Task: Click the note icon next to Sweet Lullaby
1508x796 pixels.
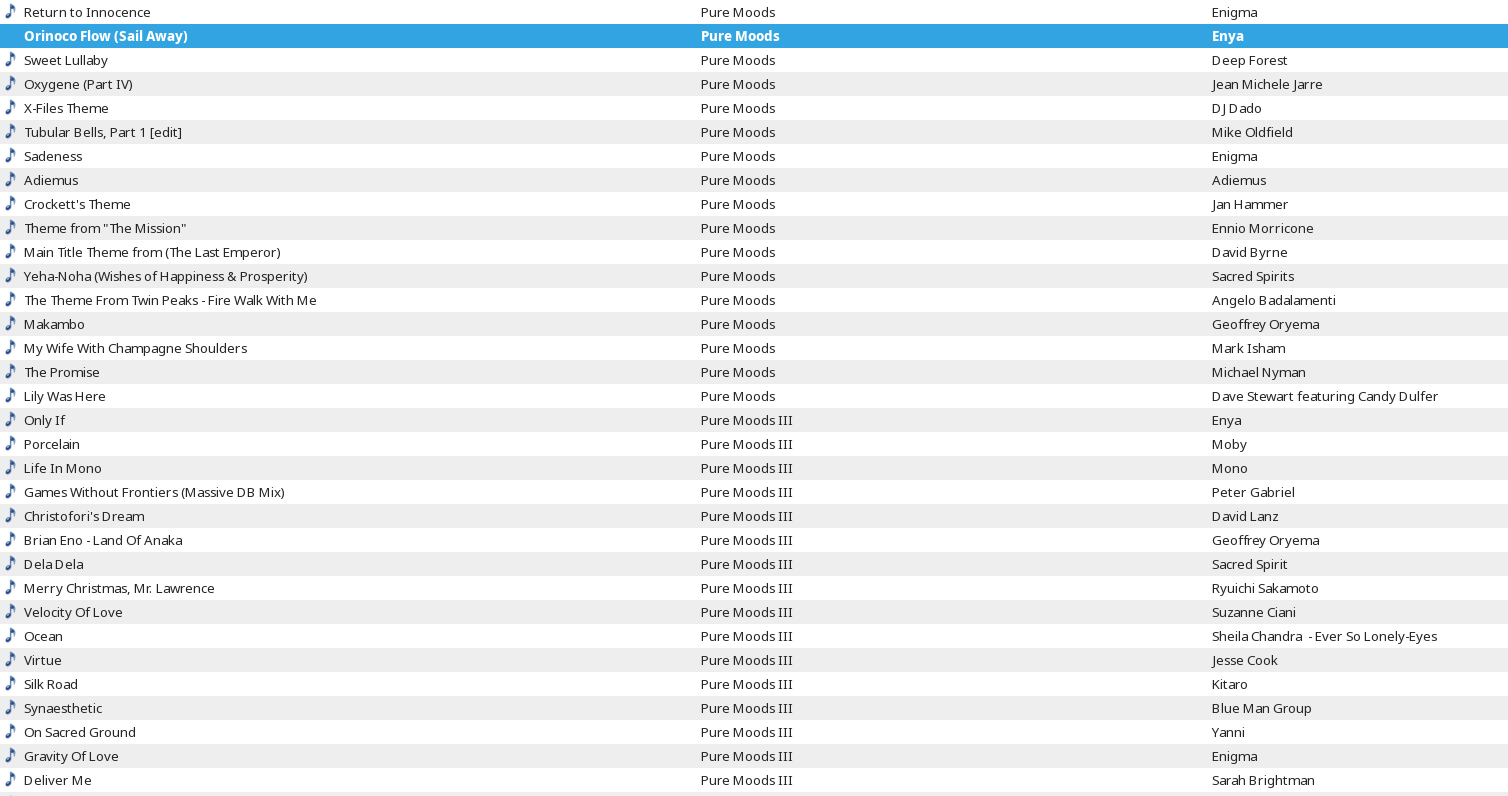Action: (11, 59)
